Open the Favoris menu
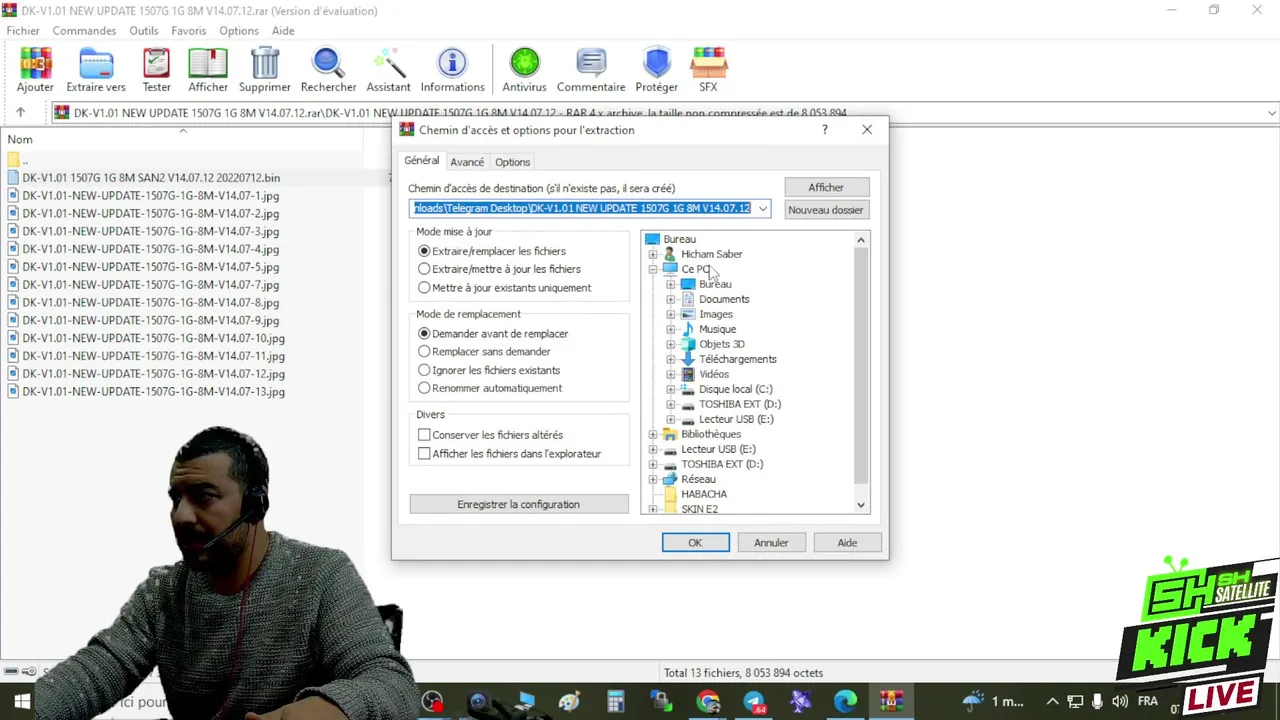This screenshot has height=720, width=1280. 188,31
